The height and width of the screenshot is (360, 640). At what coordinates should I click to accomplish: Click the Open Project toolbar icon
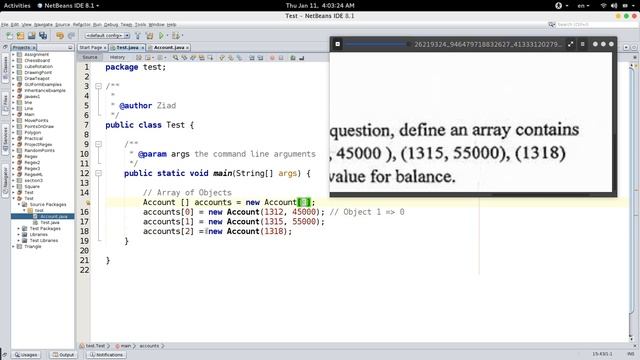click(31, 36)
